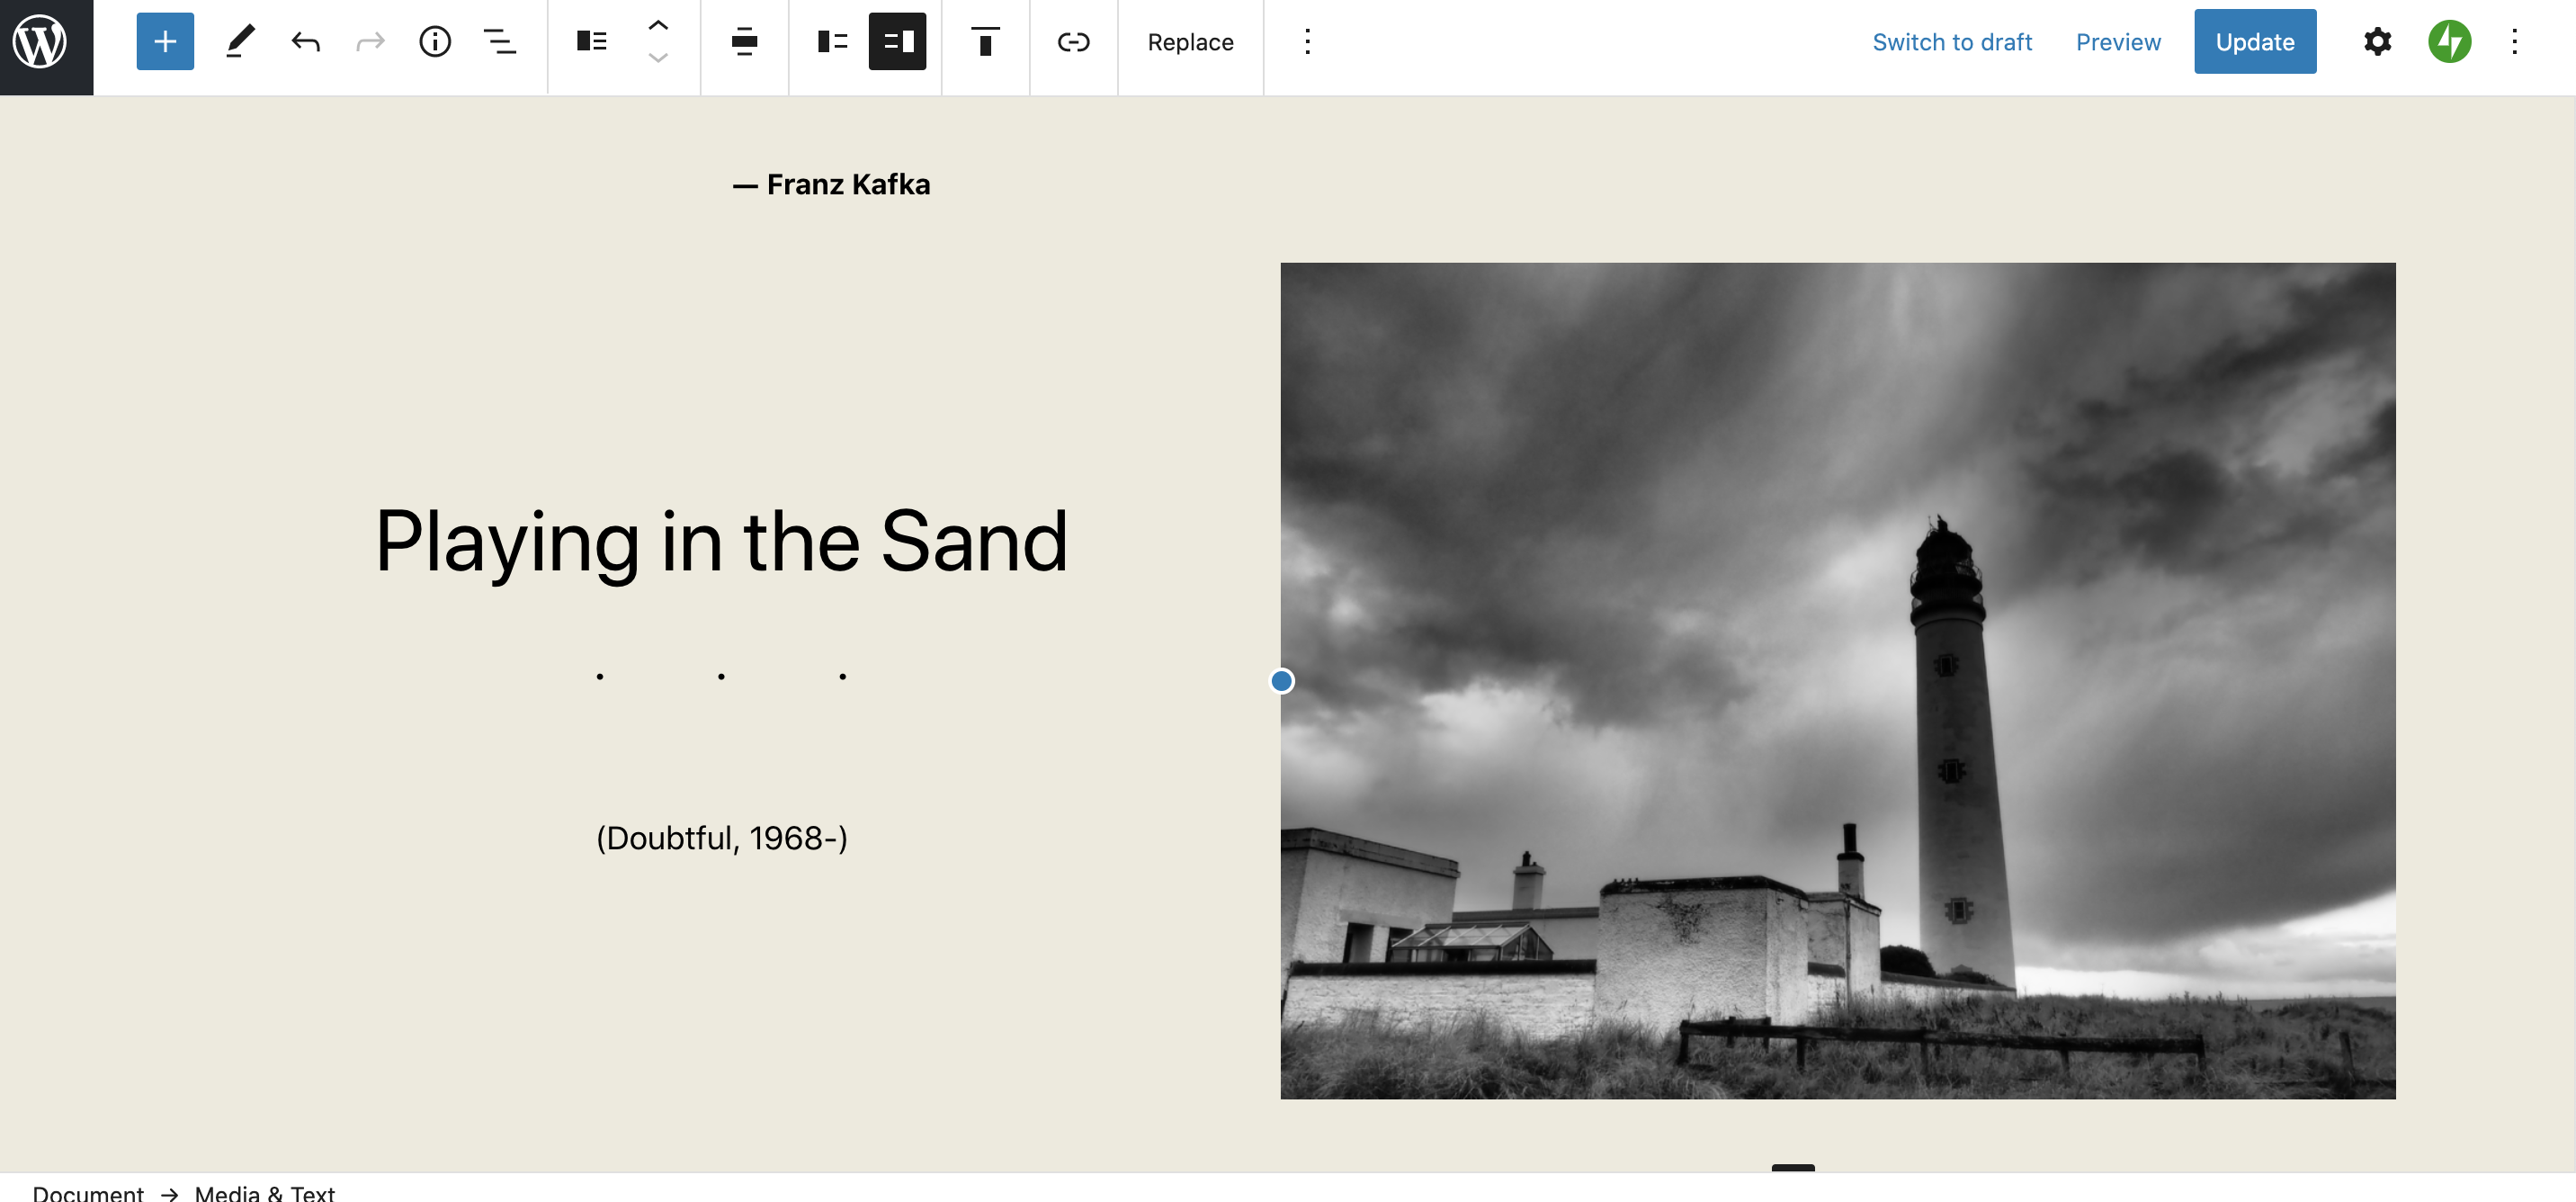Viewport: 2576px width, 1202px height.
Task: Click the insert link icon
Action: point(1073,42)
